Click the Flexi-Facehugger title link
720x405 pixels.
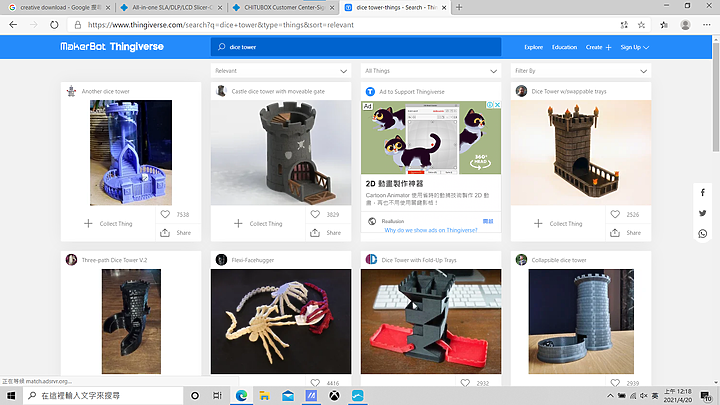click(253, 260)
